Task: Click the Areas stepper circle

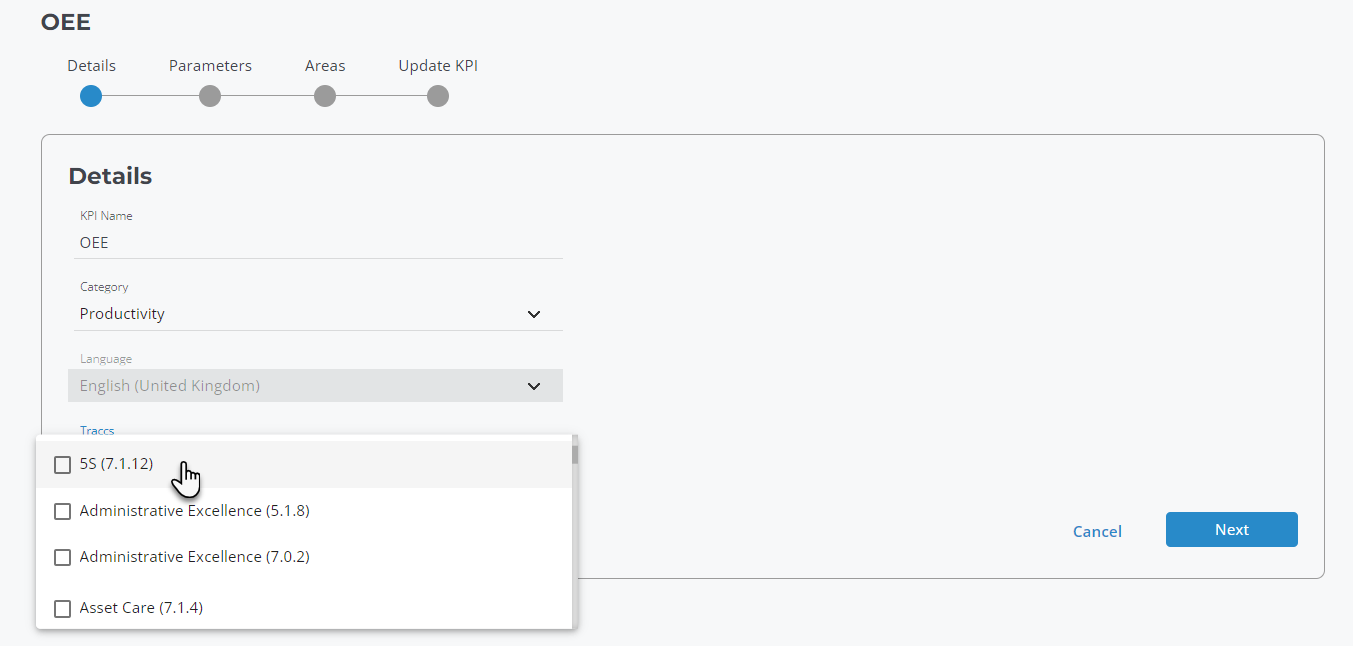Action: click(x=324, y=96)
